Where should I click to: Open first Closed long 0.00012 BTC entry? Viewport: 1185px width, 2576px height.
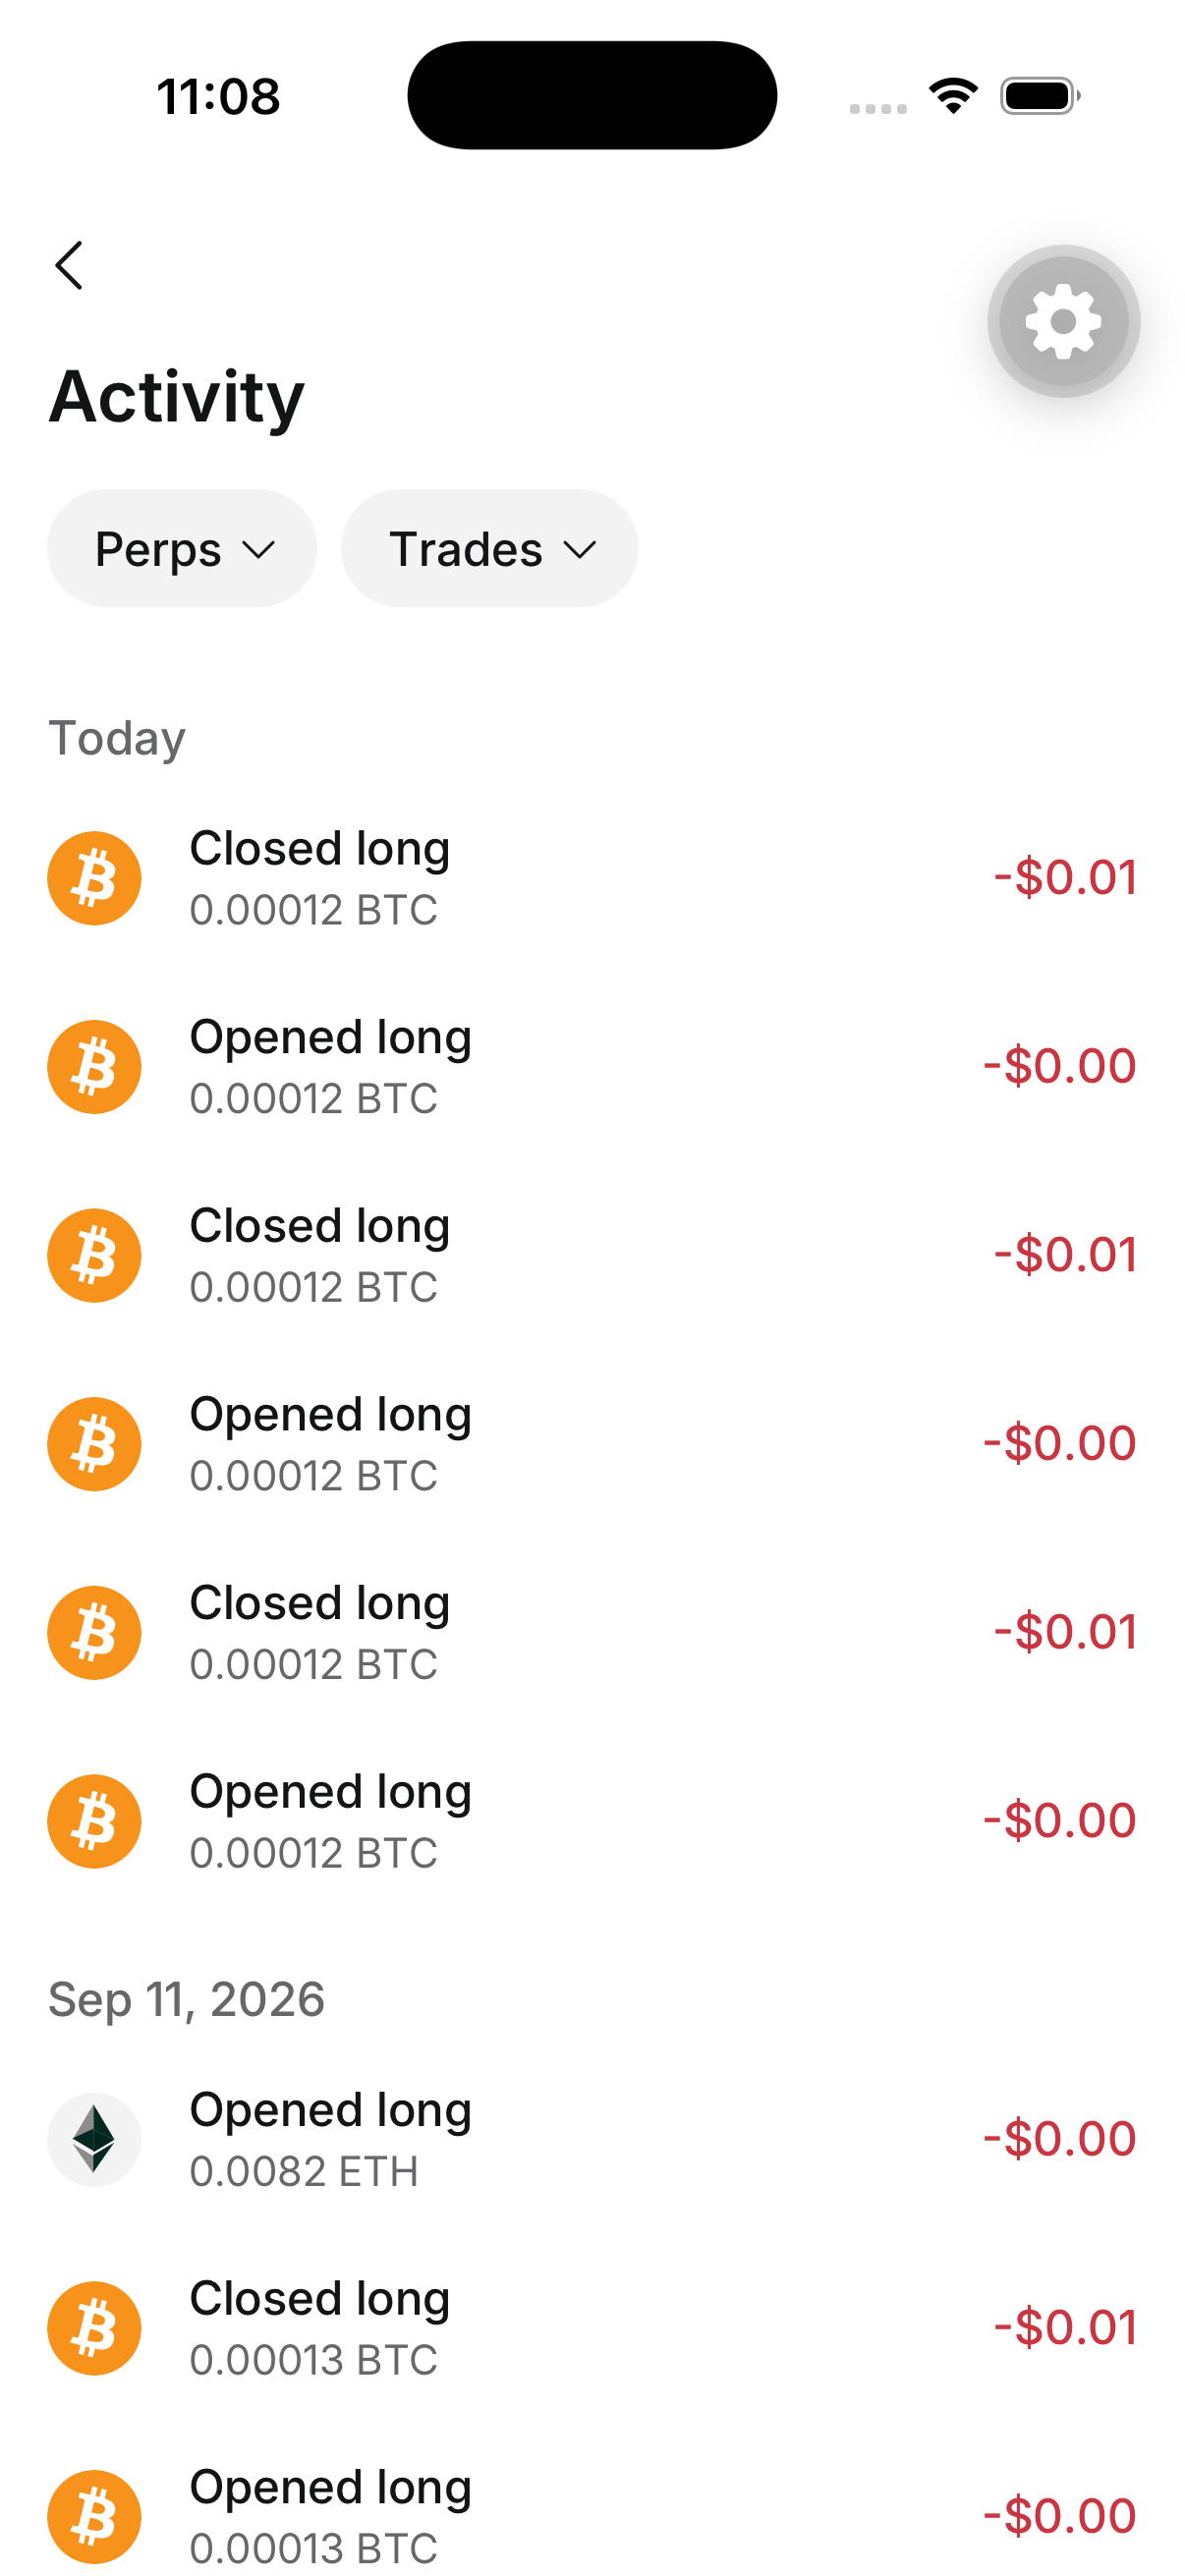(x=592, y=878)
